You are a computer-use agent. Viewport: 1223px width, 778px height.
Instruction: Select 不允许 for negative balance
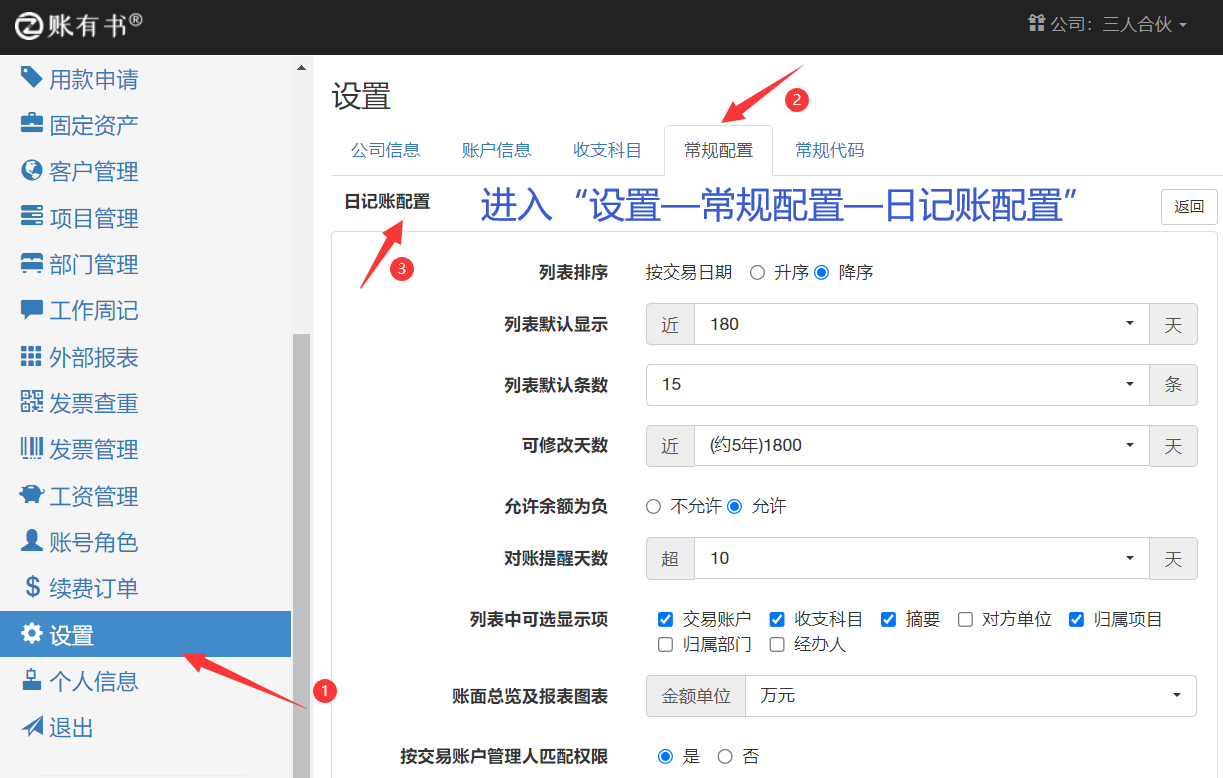654,507
